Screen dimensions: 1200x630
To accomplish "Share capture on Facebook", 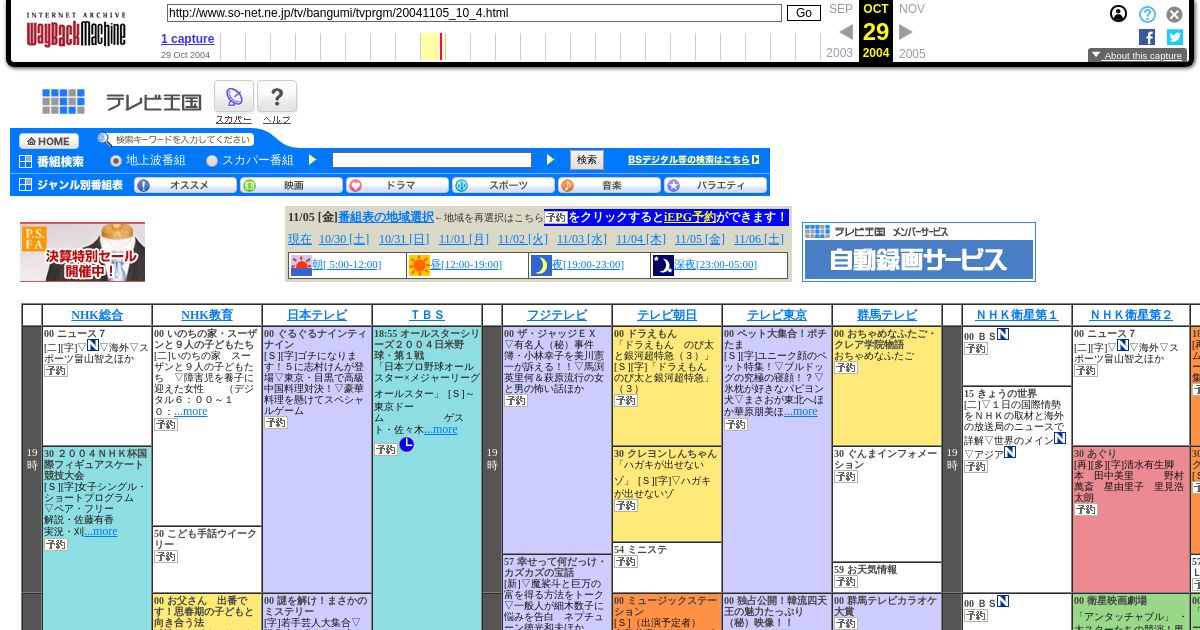I will [x=1147, y=37].
